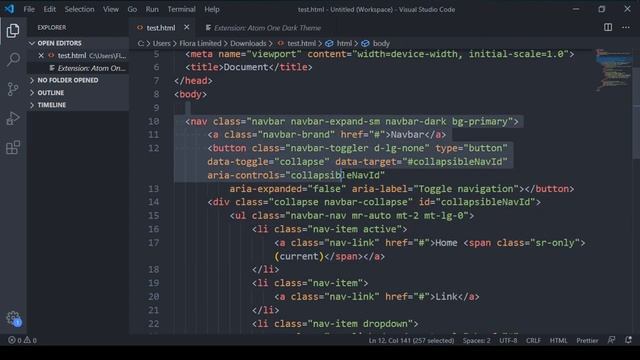Open notifications bell in status bar
640x360 pixels.
click(x=628, y=340)
